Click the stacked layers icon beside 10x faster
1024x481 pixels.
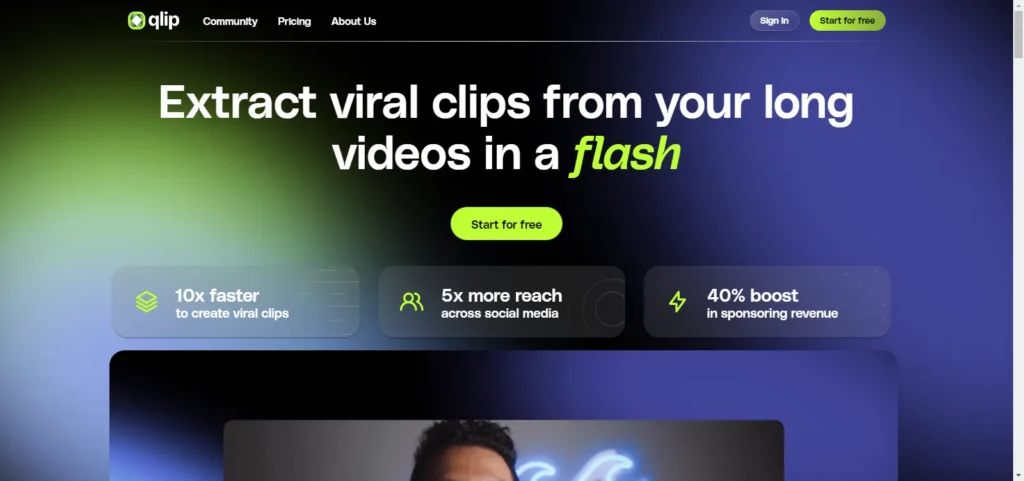146,302
